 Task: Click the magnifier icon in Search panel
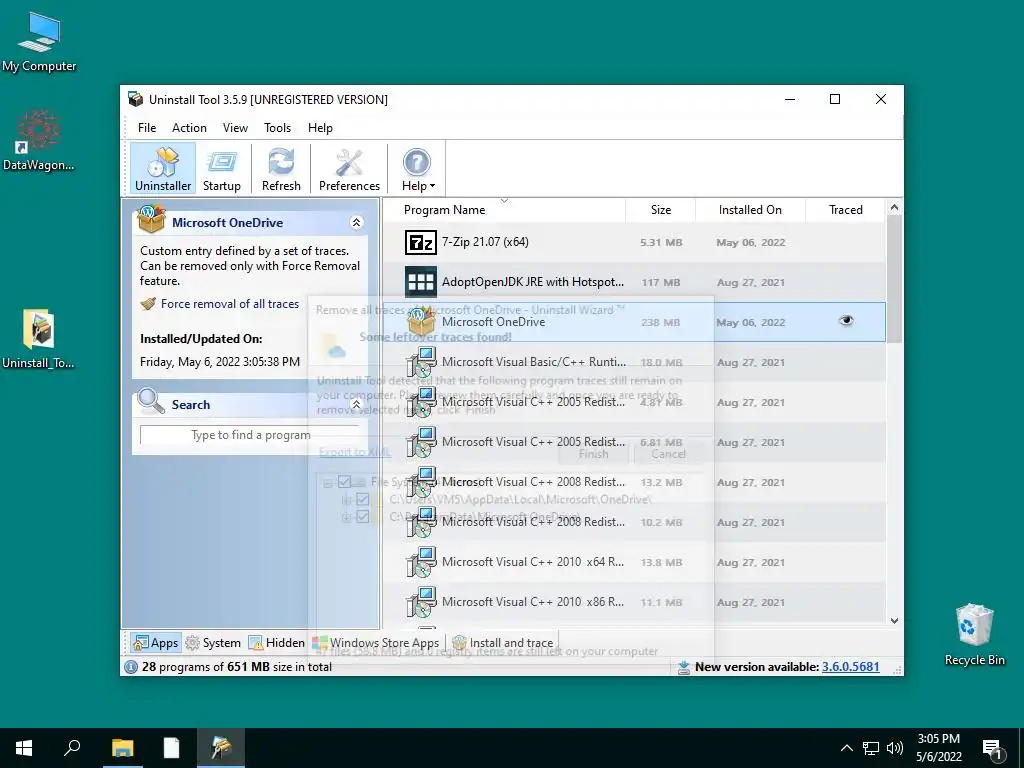tap(151, 401)
